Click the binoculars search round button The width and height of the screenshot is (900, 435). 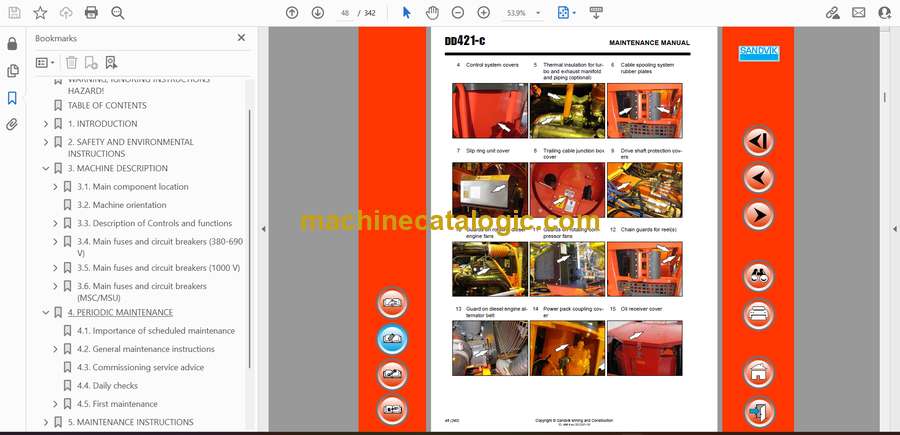coord(758,276)
